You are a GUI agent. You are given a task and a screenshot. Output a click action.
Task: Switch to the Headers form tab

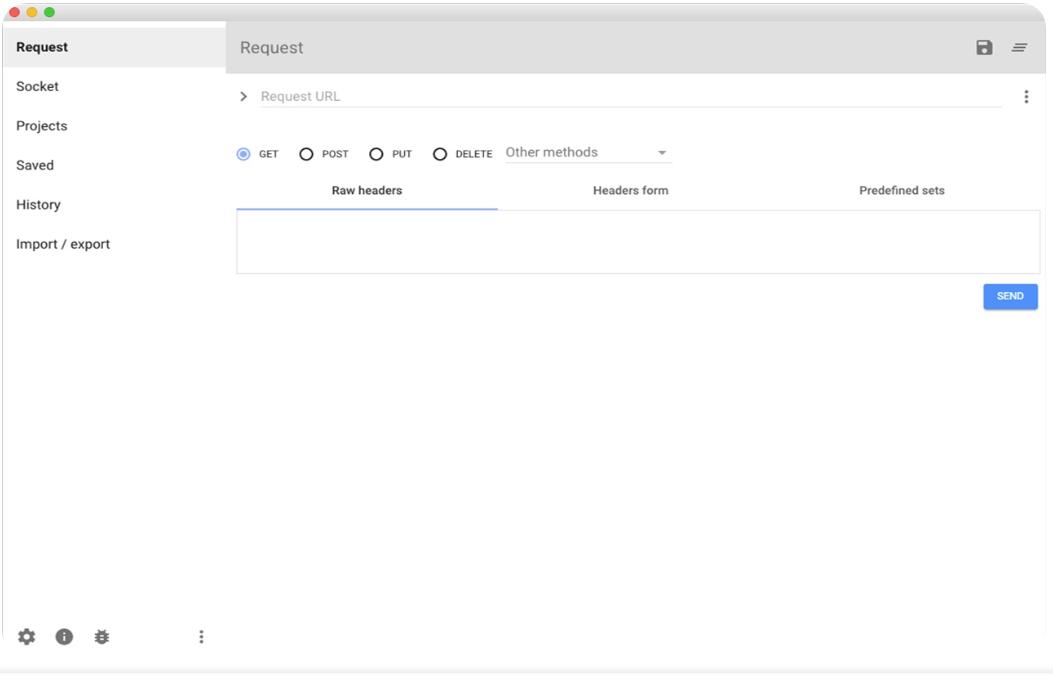[x=630, y=190]
